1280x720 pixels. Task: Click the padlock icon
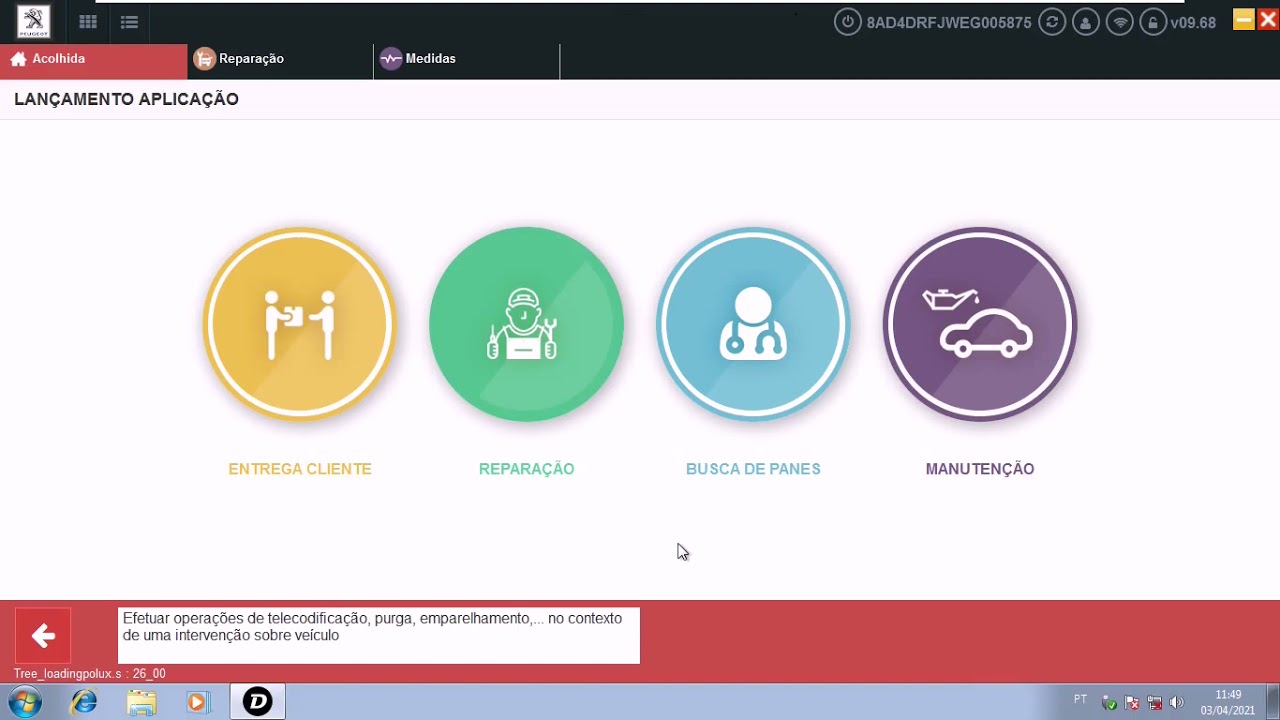point(1153,22)
